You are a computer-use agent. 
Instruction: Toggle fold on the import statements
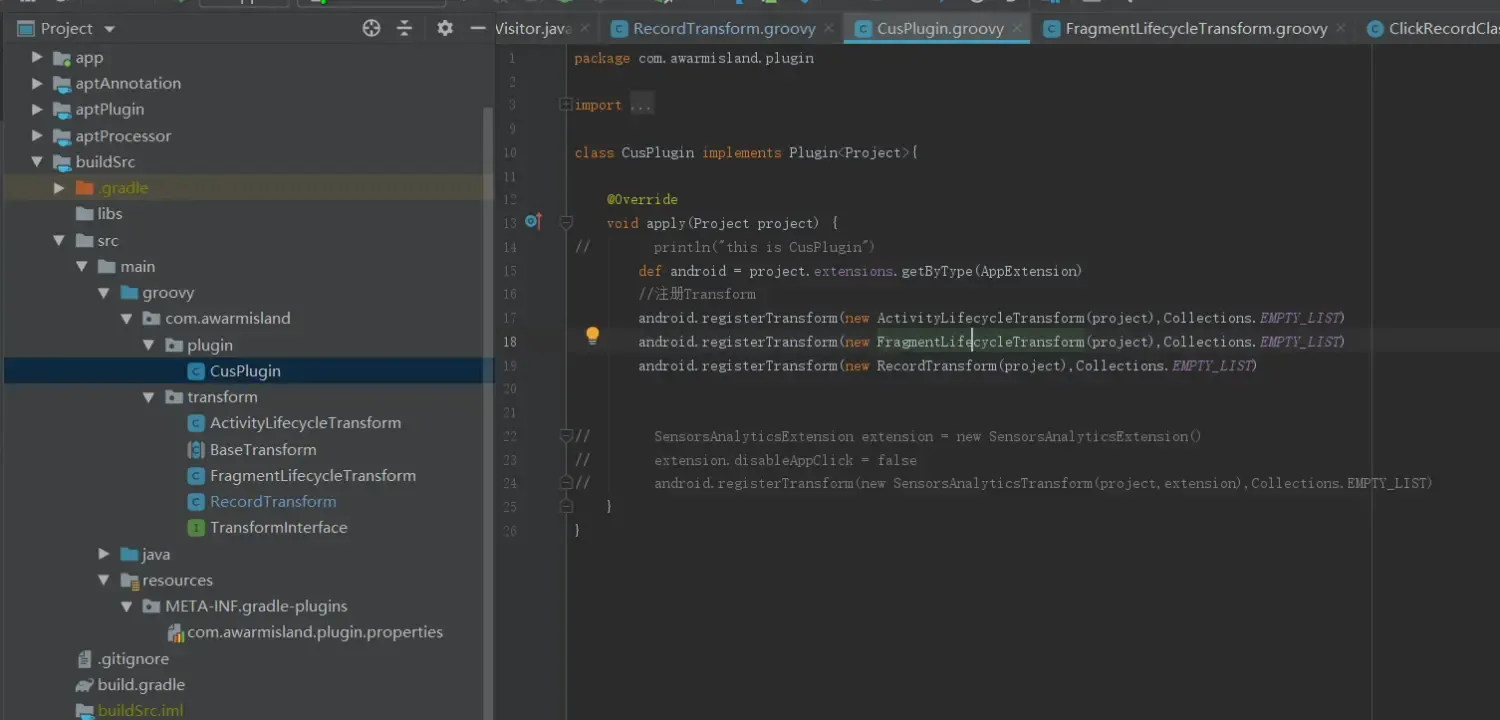point(566,105)
